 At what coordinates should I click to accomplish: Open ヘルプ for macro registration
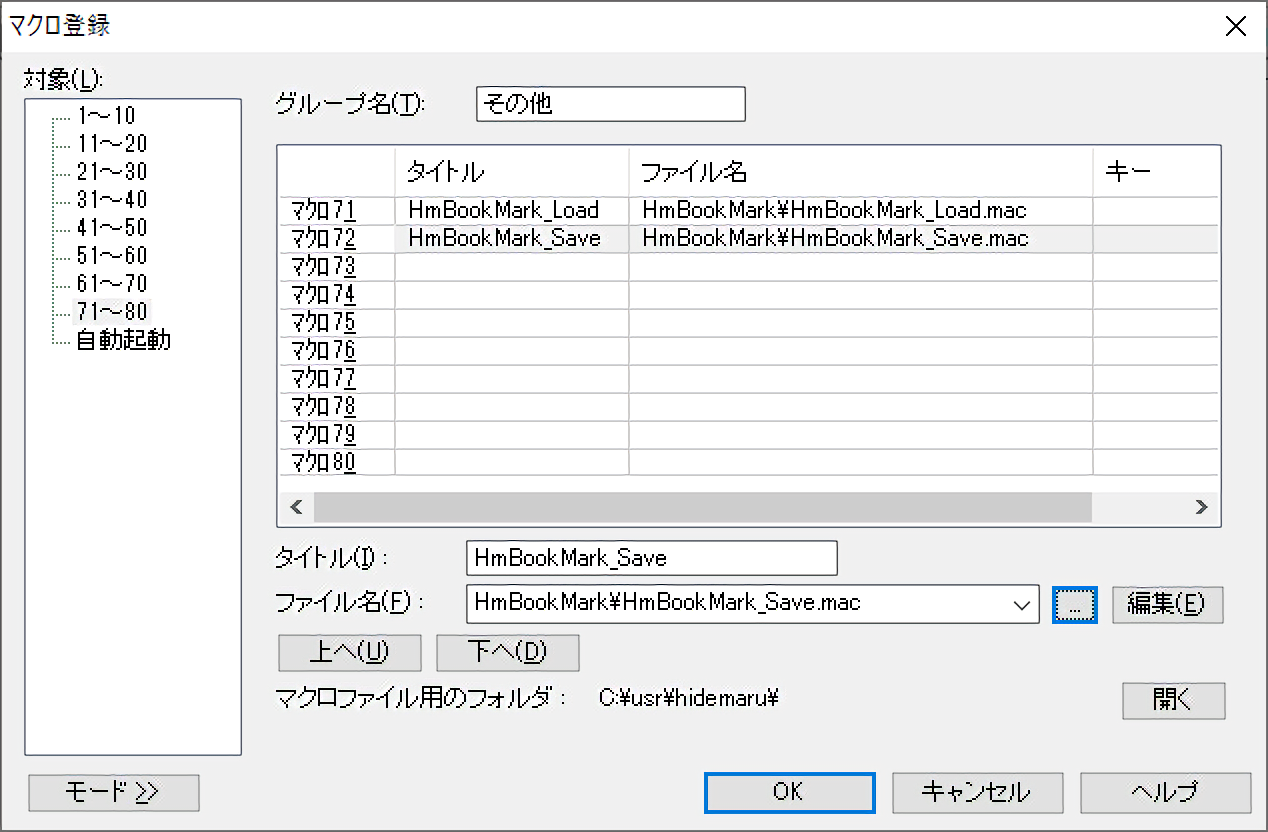pyautogui.click(x=1165, y=792)
